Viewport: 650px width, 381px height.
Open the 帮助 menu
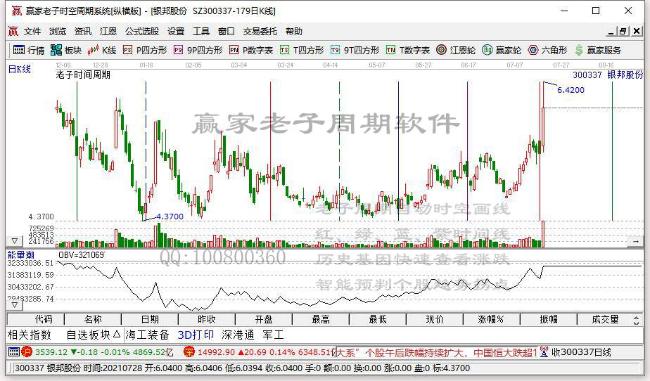pos(294,31)
